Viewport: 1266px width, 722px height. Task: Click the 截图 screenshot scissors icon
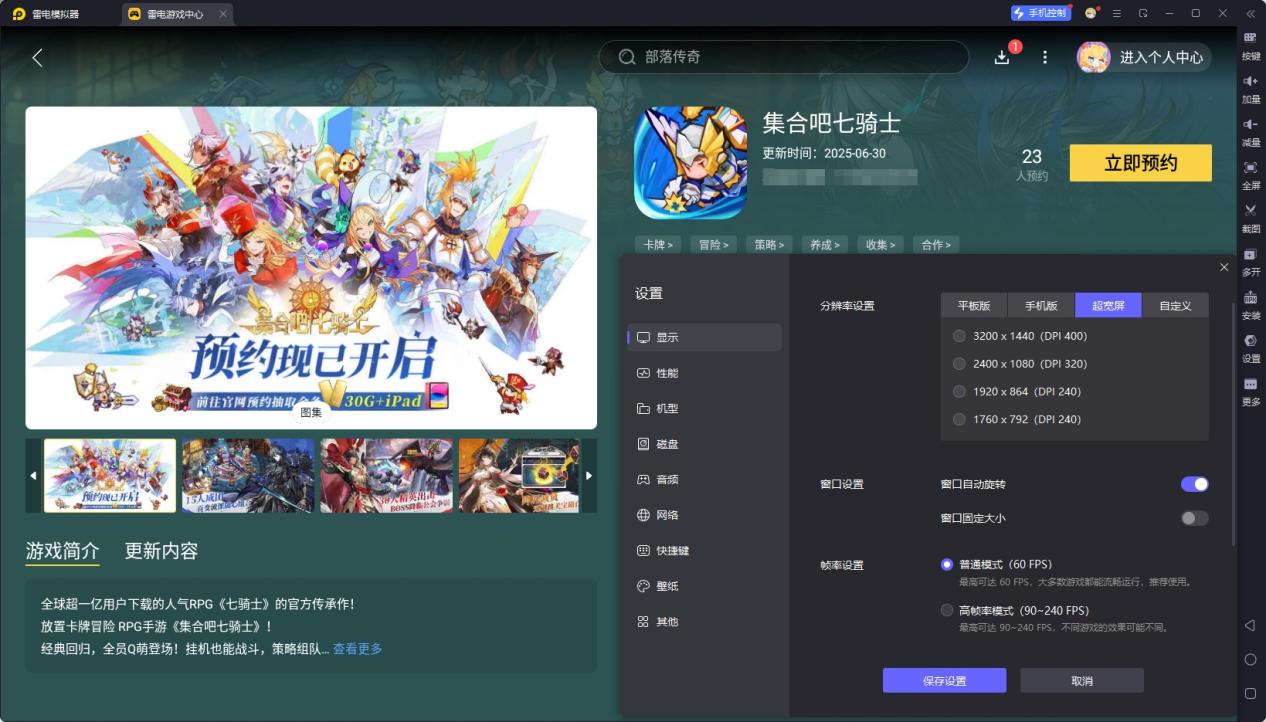coord(1250,210)
